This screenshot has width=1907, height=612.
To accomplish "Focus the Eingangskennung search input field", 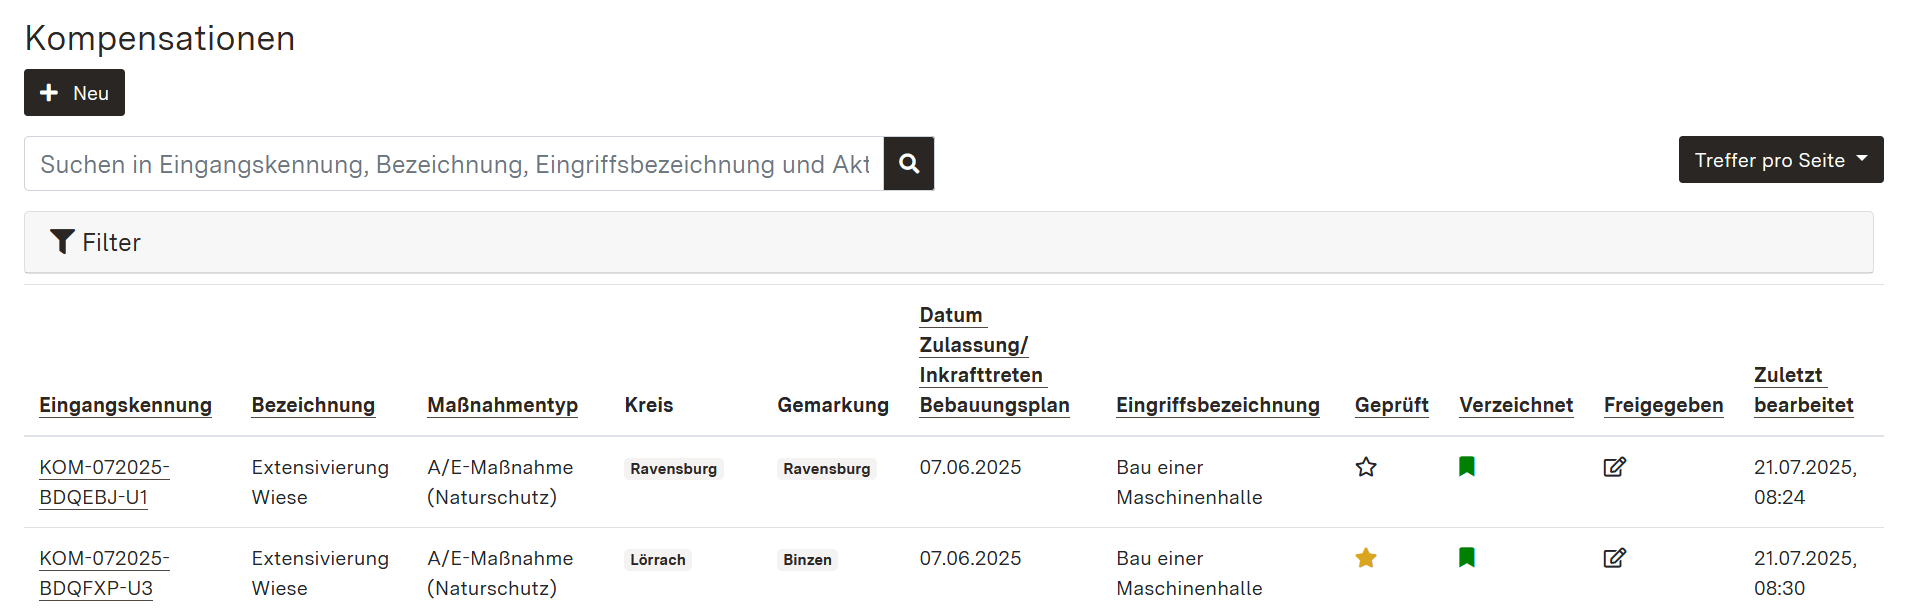I will tap(454, 164).
